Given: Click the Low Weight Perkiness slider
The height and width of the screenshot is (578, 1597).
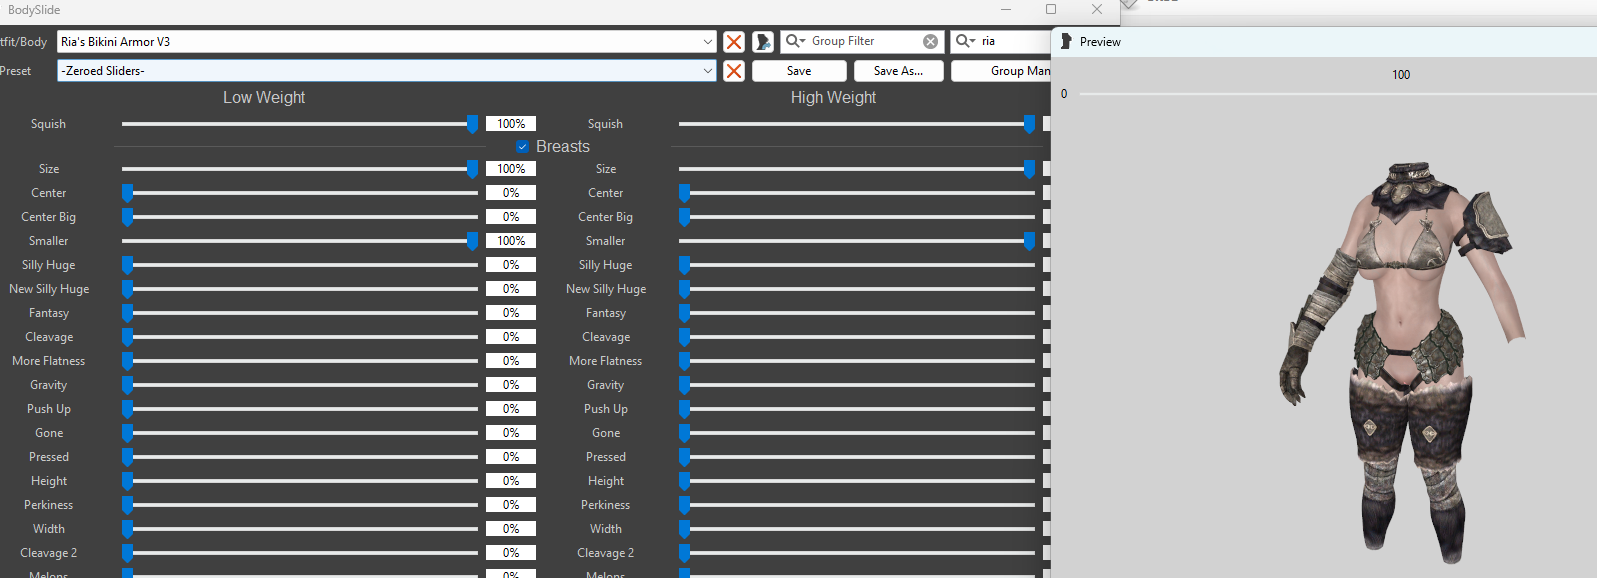Looking at the screenshot, I should click(300, 505).
